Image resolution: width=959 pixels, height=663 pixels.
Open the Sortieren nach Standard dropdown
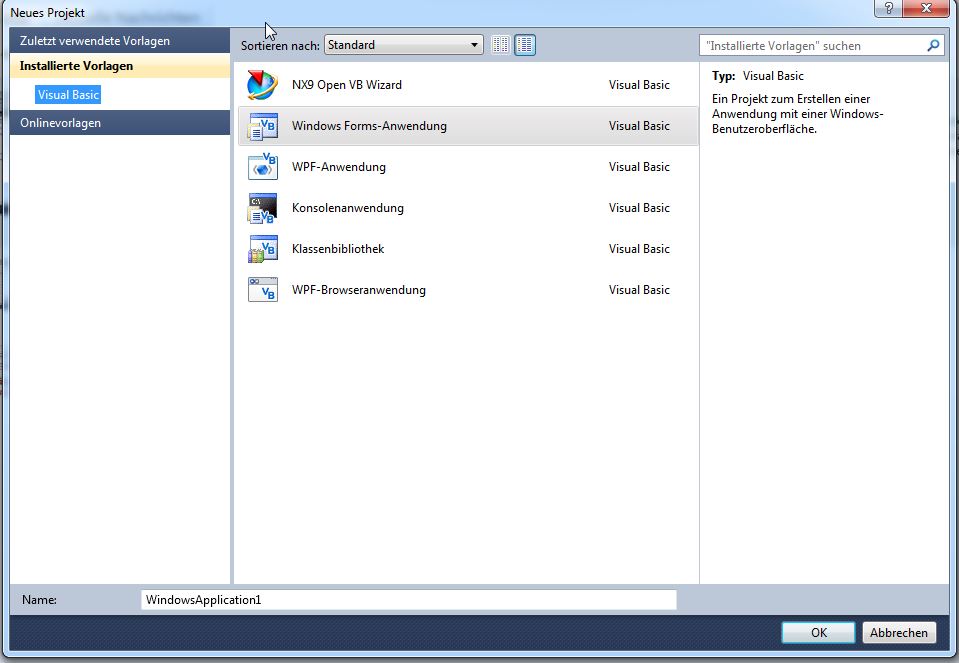point(404,45)
